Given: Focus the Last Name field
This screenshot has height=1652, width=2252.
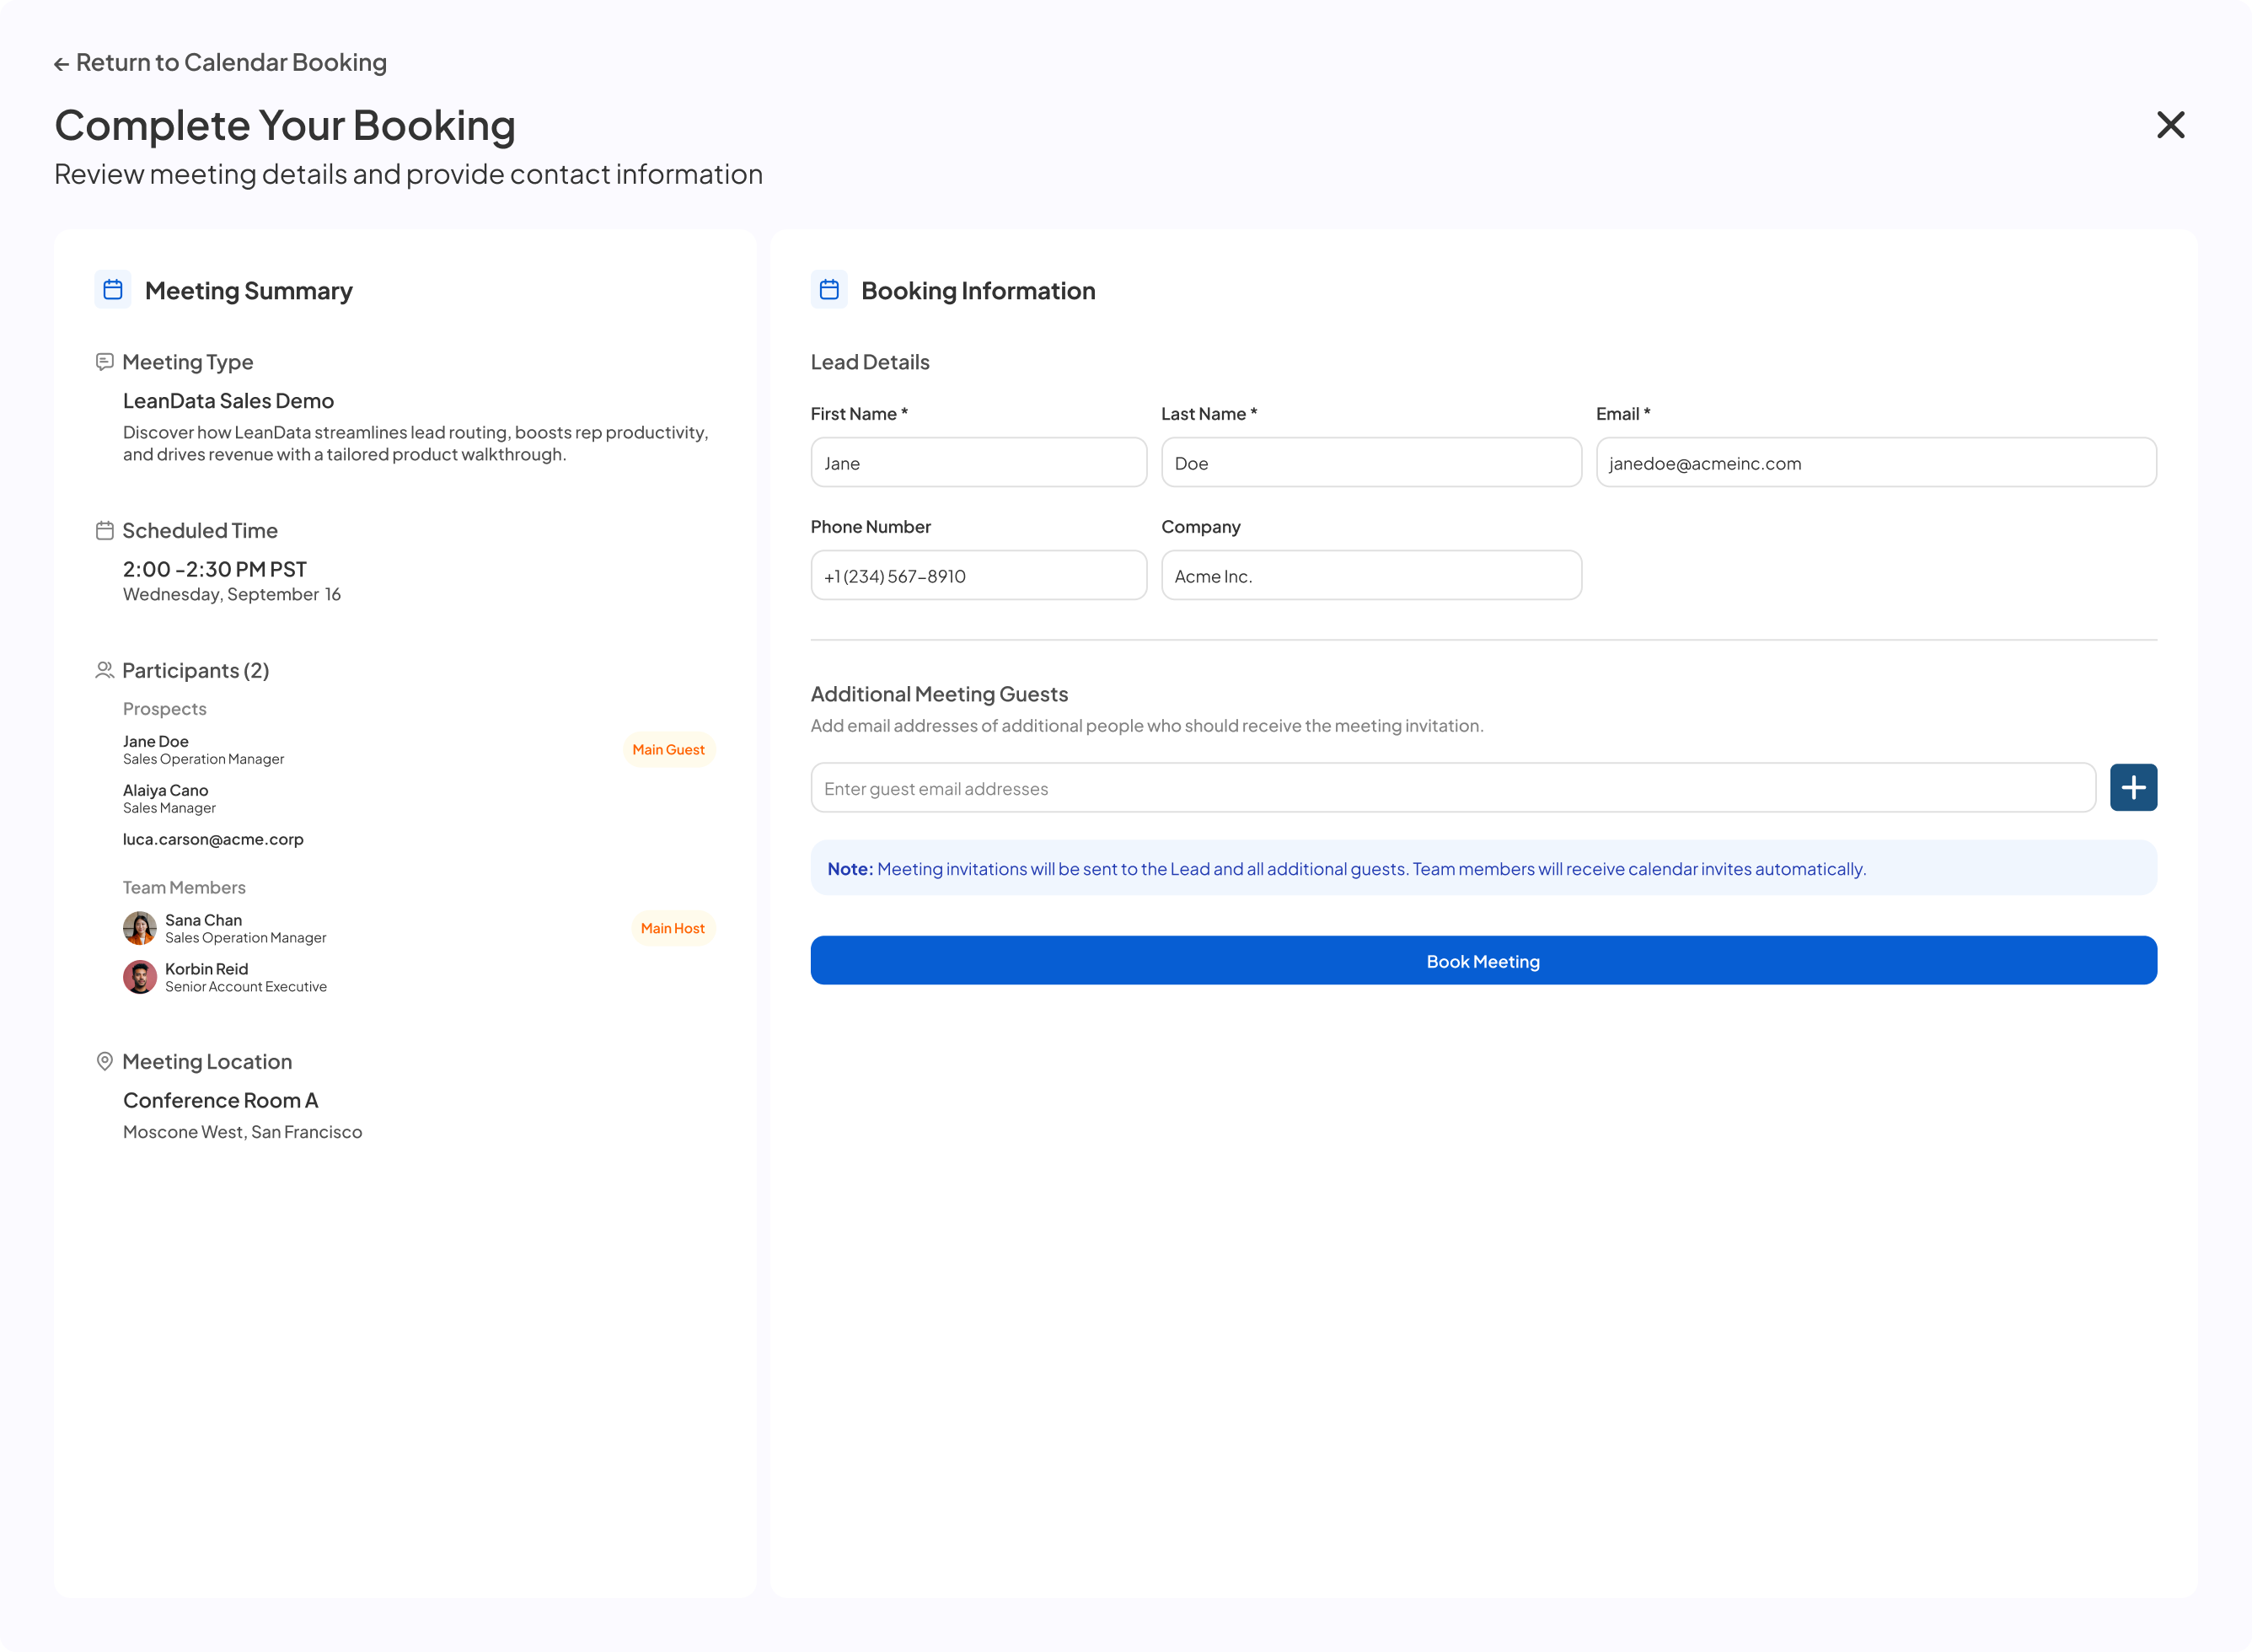Looking at the screenshot, I should click(1371, 462).
